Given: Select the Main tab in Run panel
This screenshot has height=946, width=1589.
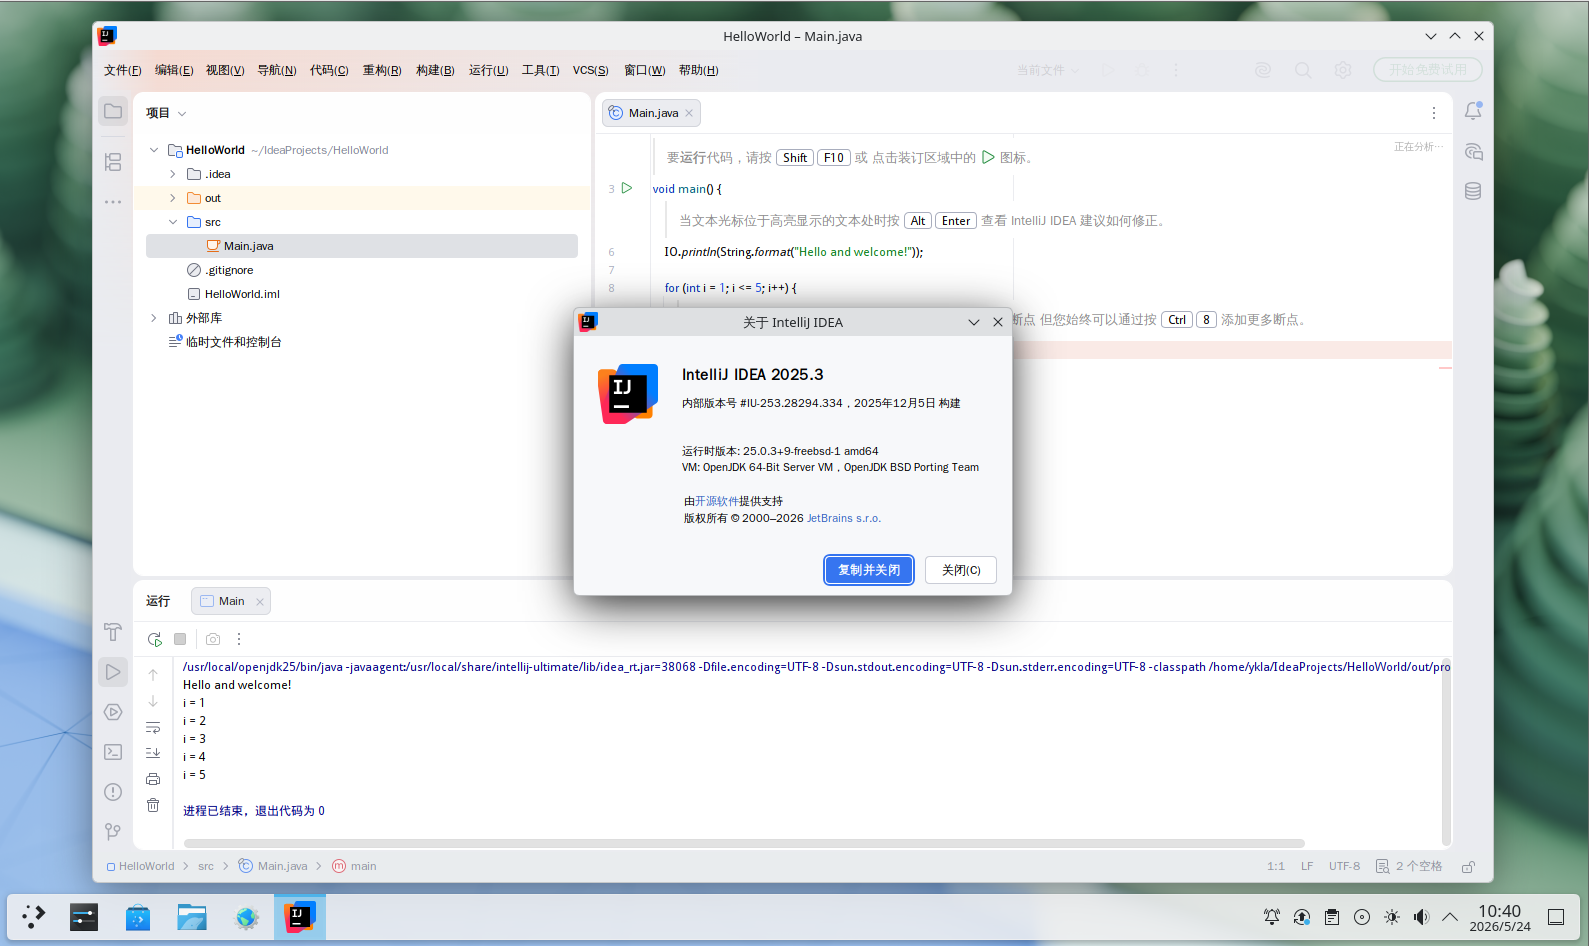Looking at the screenshot, I should tap(231, 601).
